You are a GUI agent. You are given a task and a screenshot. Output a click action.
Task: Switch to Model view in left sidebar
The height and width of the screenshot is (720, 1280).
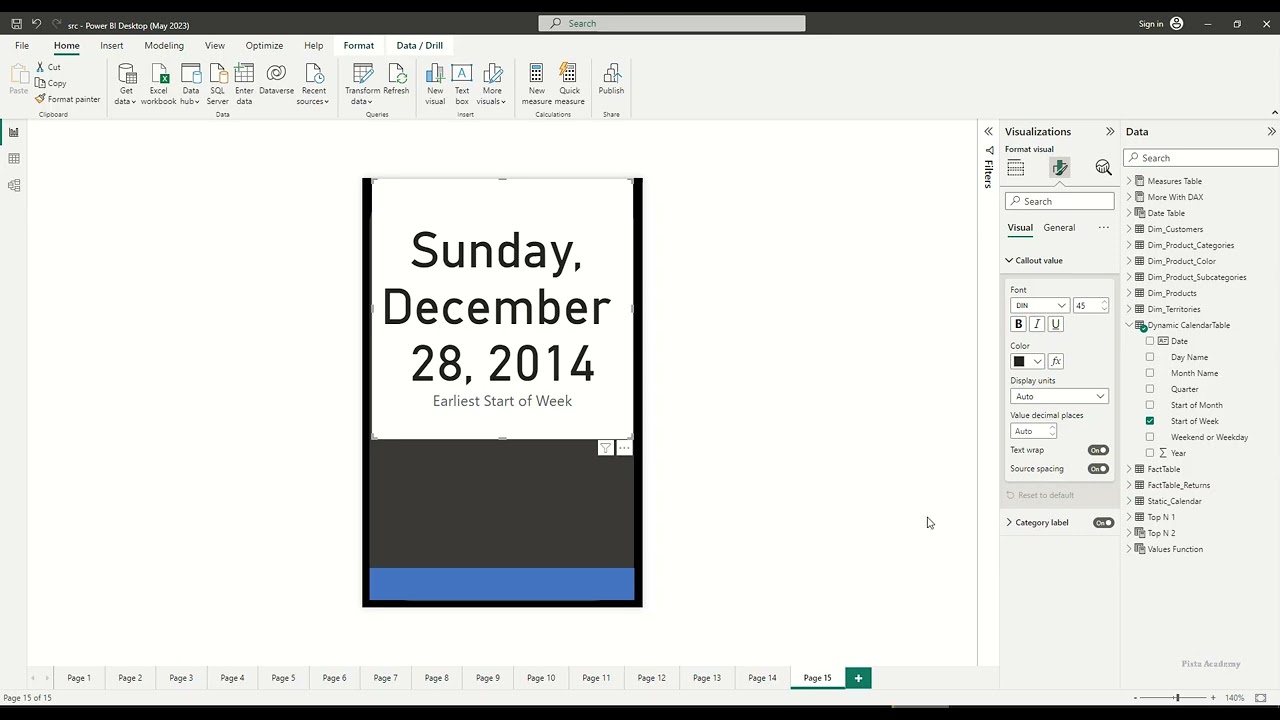pyautogui.click(x=14, y=185)
